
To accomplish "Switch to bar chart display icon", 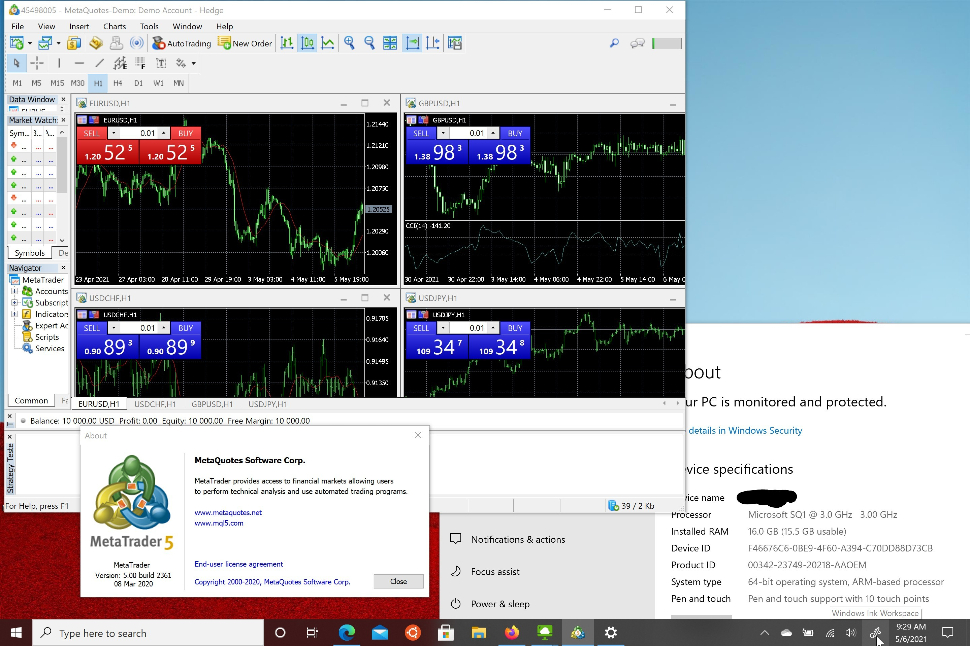I will pos(287,43).
